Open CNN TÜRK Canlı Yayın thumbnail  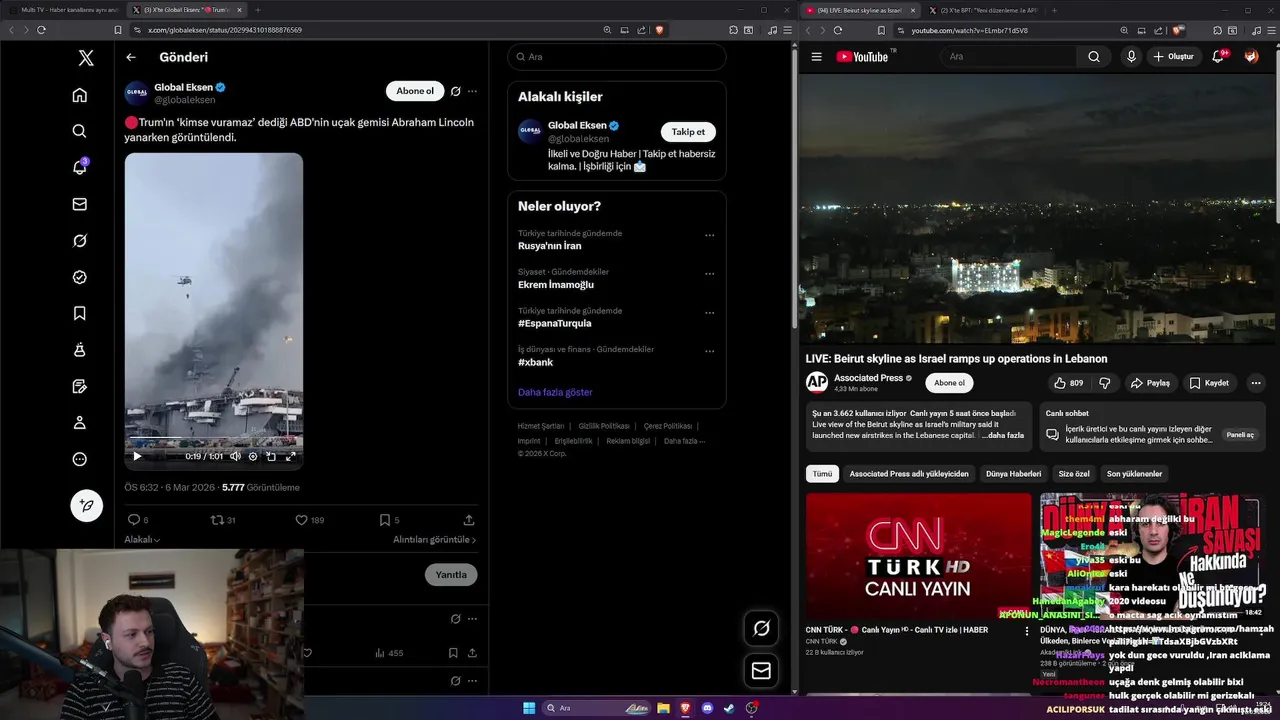[x=918, y=556]
